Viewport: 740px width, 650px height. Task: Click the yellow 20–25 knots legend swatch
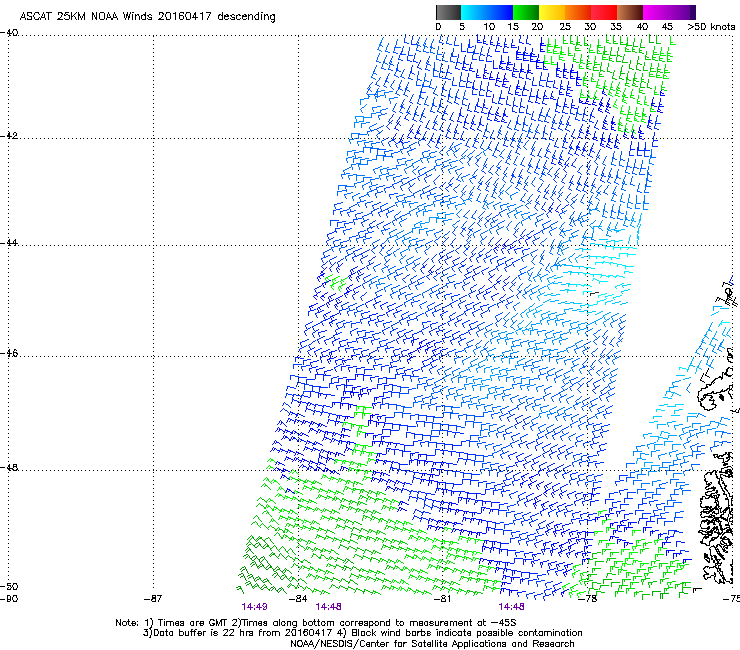point(552,12)
